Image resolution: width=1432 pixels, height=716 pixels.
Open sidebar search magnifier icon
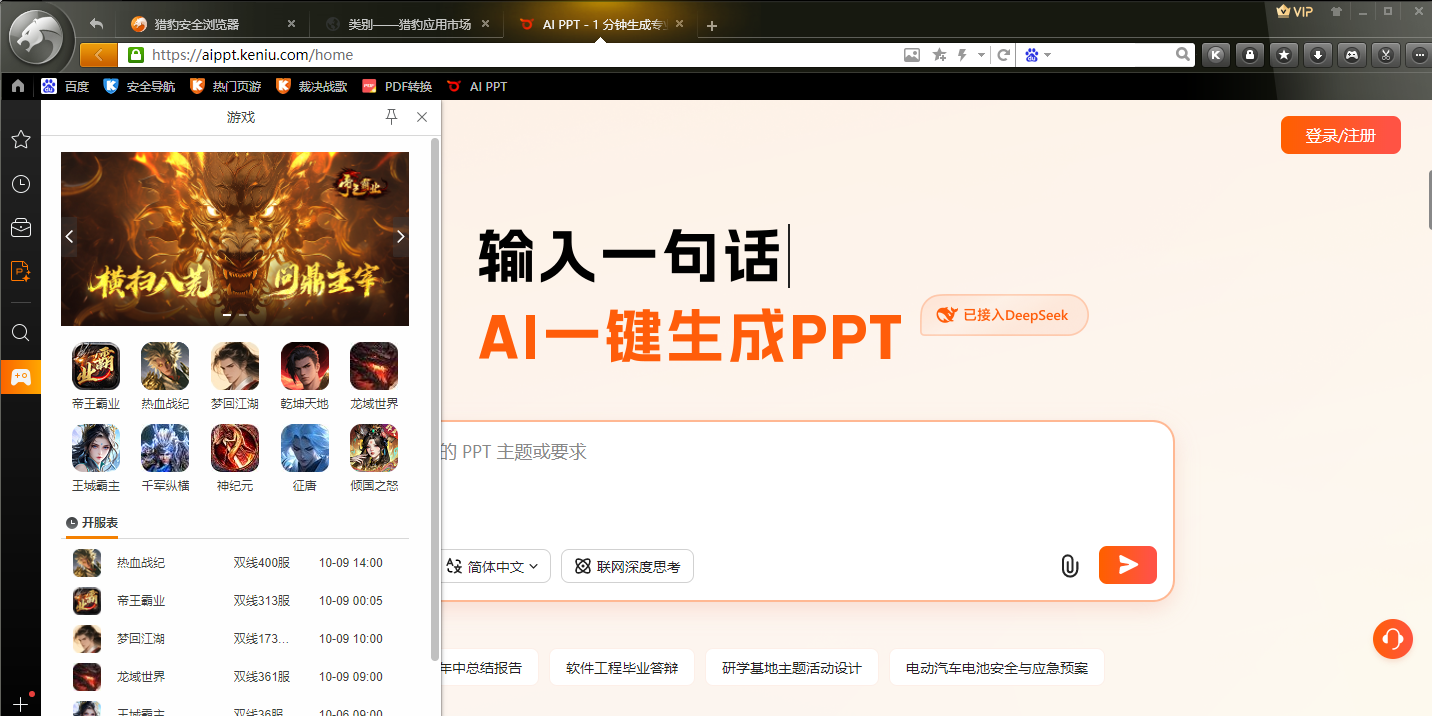[x=20, y=333]
